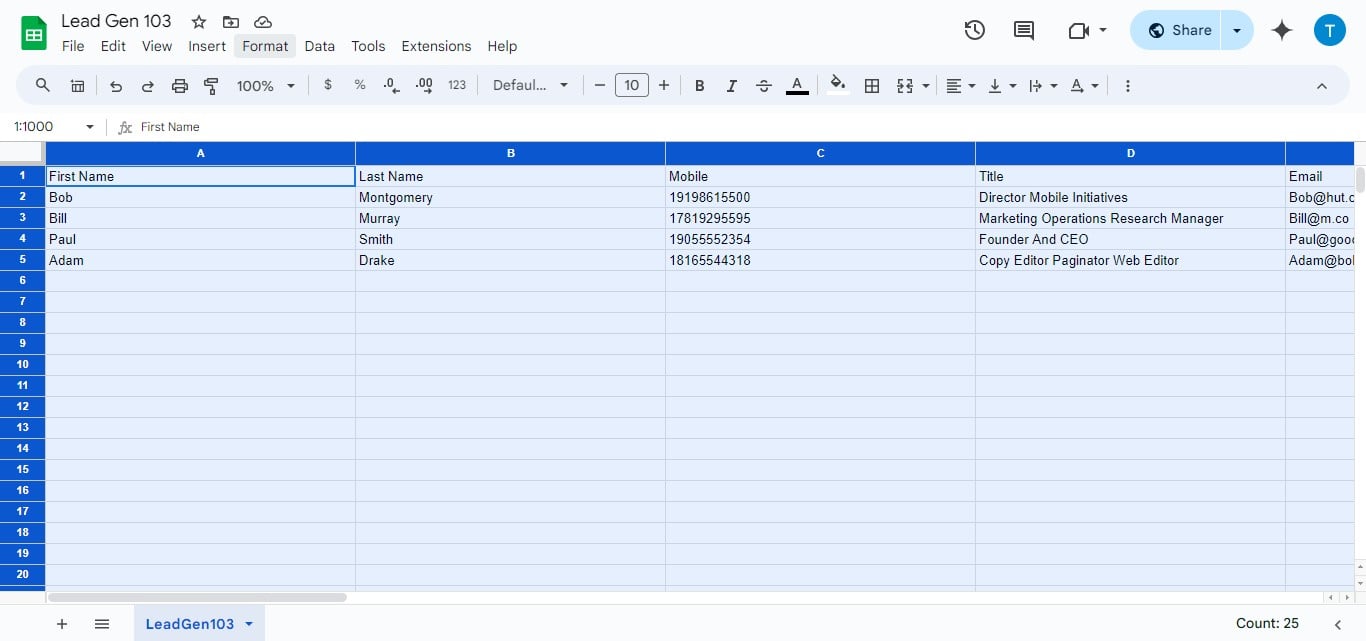Click the Share button
The width and height of the screenshot is (1366, 641).
click(1178, 30)
